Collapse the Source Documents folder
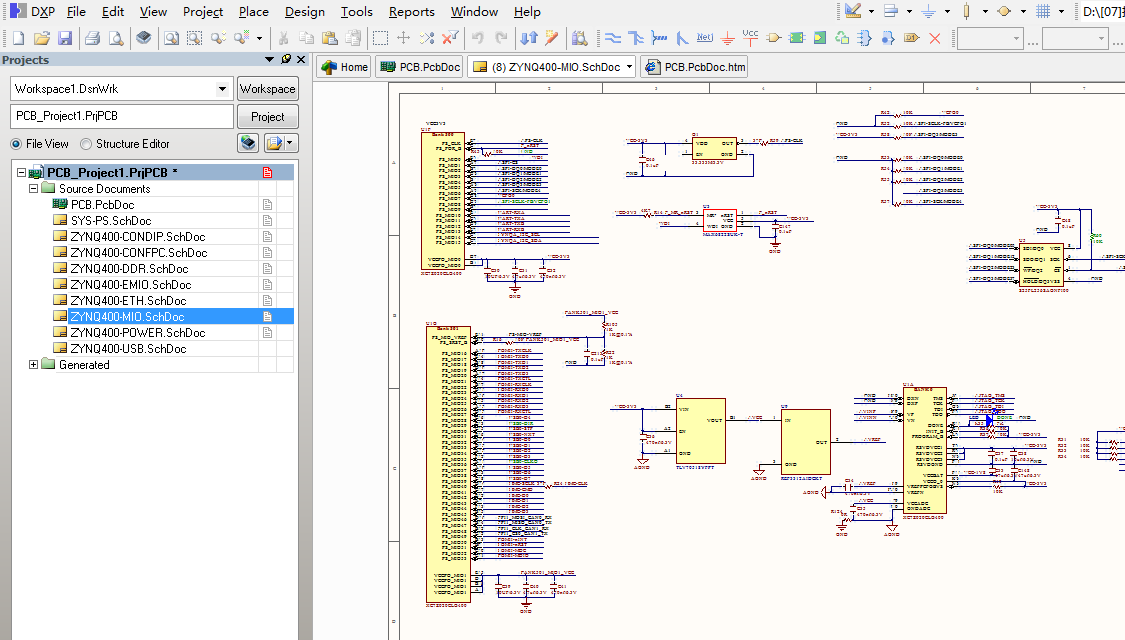The width and height of the screenshot is (1125, 640). [x=33, y=189]
